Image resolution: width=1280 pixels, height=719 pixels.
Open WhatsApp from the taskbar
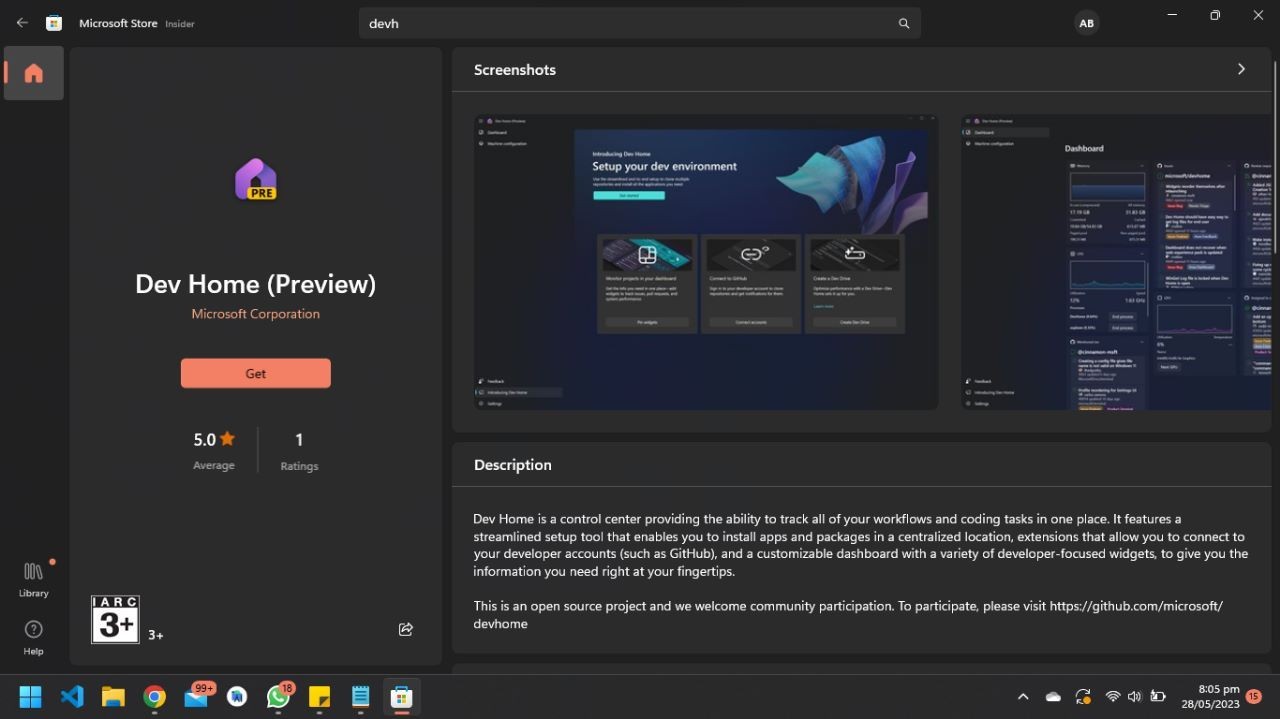click(x=279, y=697)
